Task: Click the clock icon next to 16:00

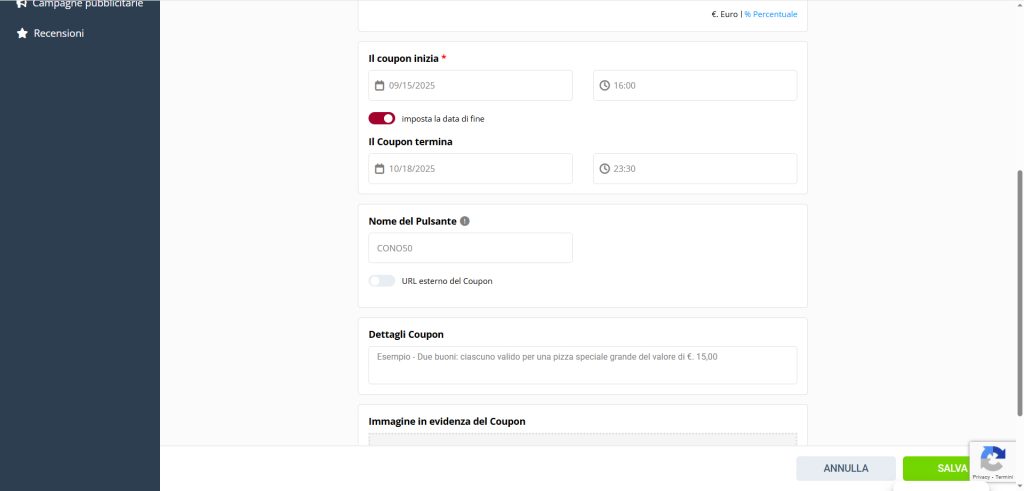Action: (604, 86)
